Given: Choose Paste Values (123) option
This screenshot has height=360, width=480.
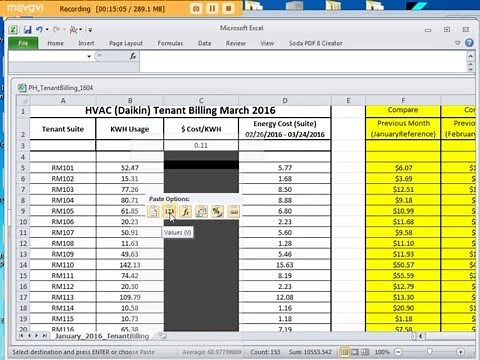Looking at the screenshot, I should click(169, 211).
